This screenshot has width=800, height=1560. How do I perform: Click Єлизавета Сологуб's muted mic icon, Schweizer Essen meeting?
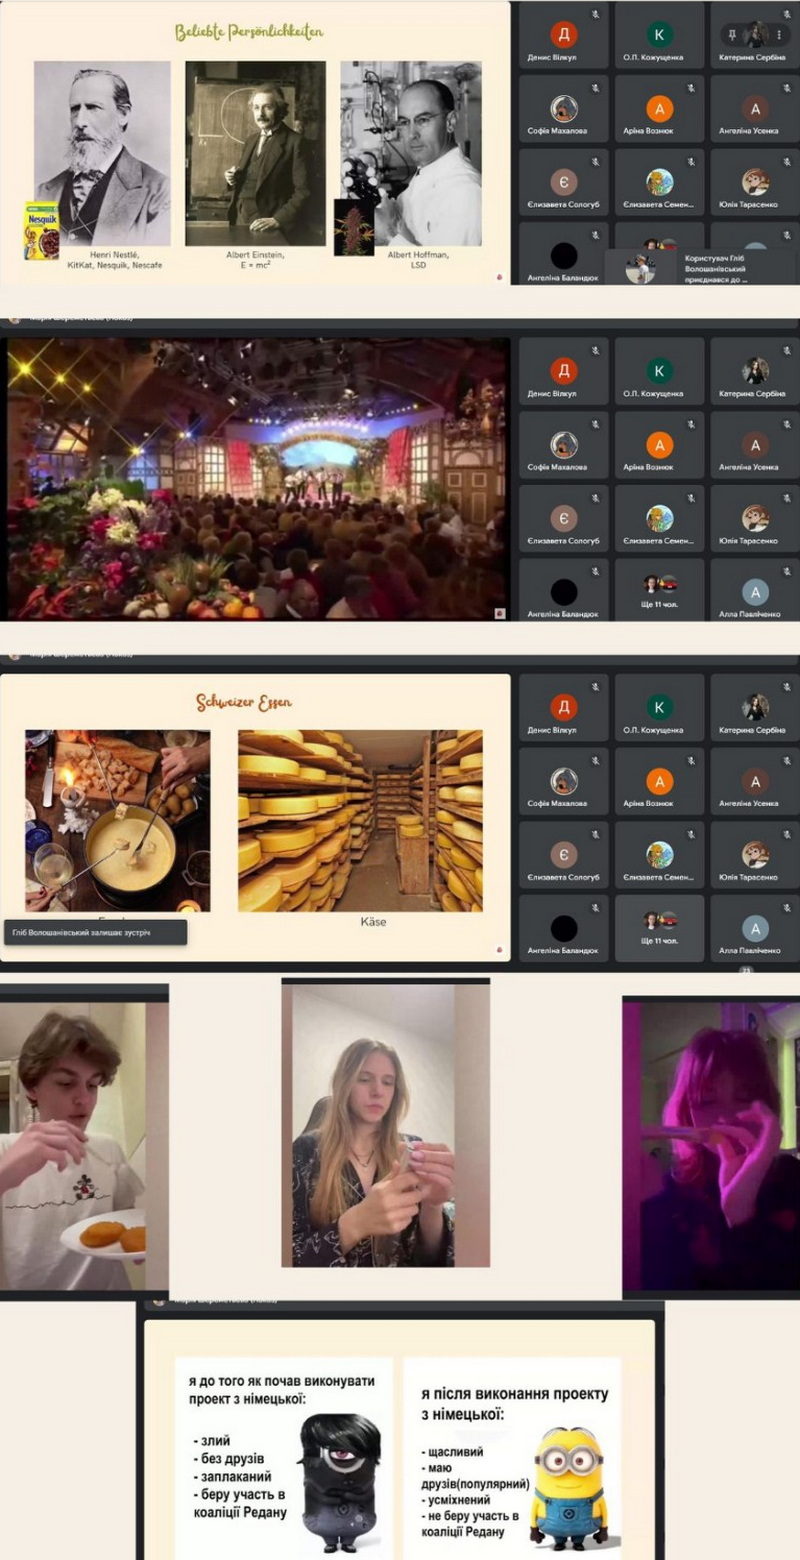pyautogui.click(x=595, y=833)
